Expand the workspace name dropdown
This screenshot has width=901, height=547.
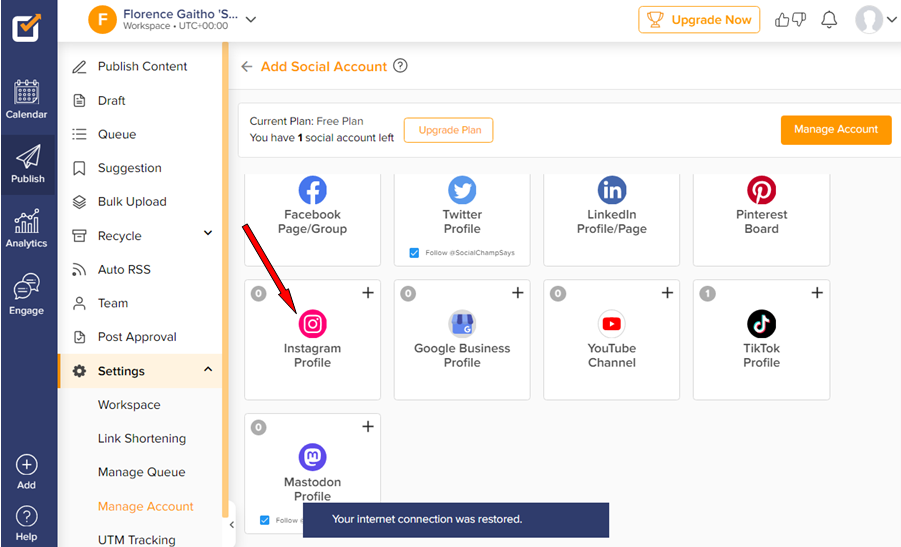[x=251, y=19]
